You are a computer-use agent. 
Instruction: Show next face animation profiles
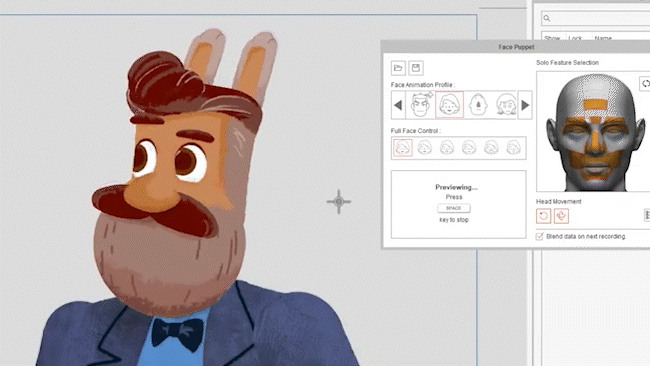(525, 105)
